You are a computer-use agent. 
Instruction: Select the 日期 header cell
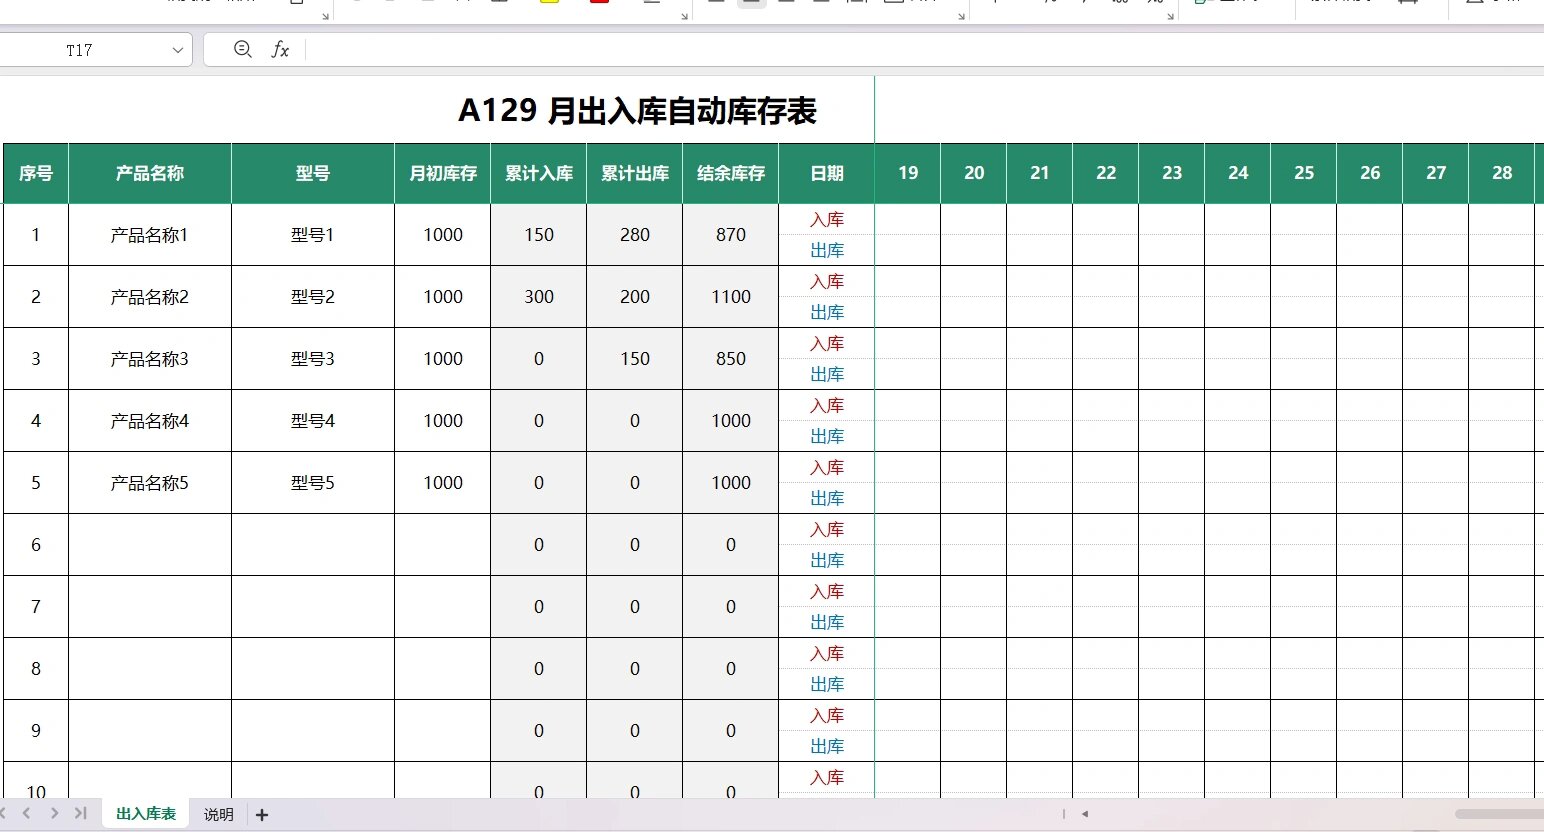tap(827, 173)
